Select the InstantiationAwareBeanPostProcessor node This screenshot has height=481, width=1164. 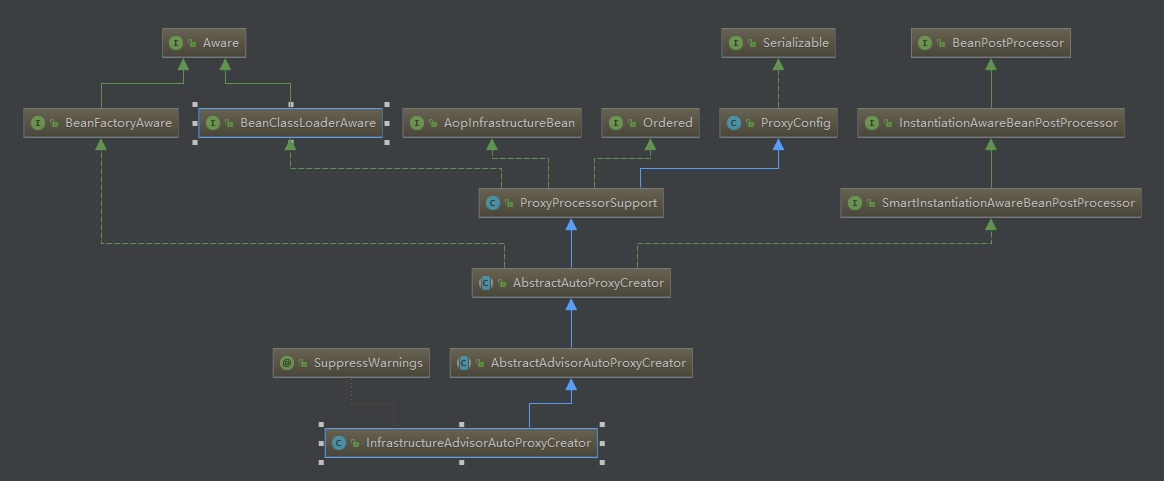pos(990,123)
